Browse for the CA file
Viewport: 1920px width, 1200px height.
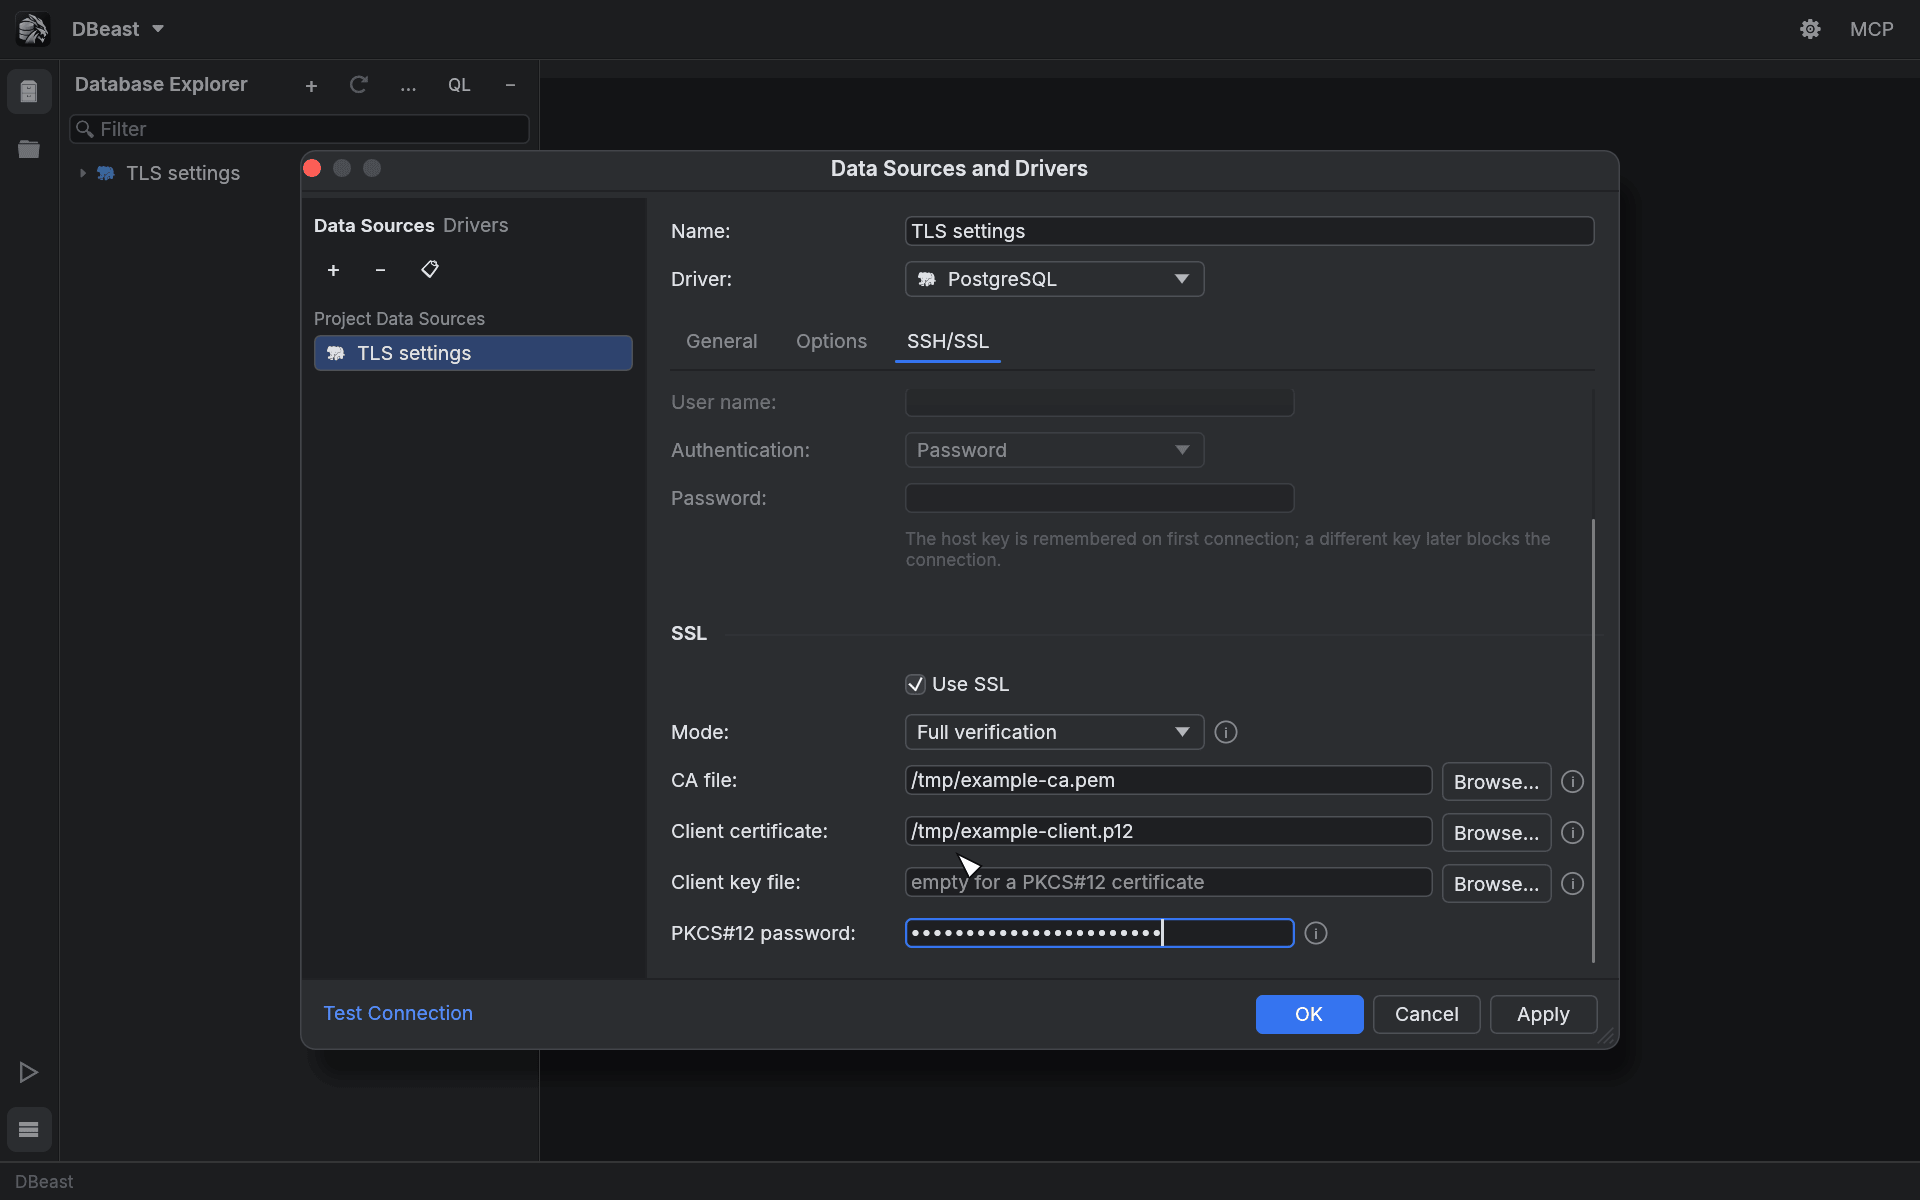click(x=1496, y=781)
